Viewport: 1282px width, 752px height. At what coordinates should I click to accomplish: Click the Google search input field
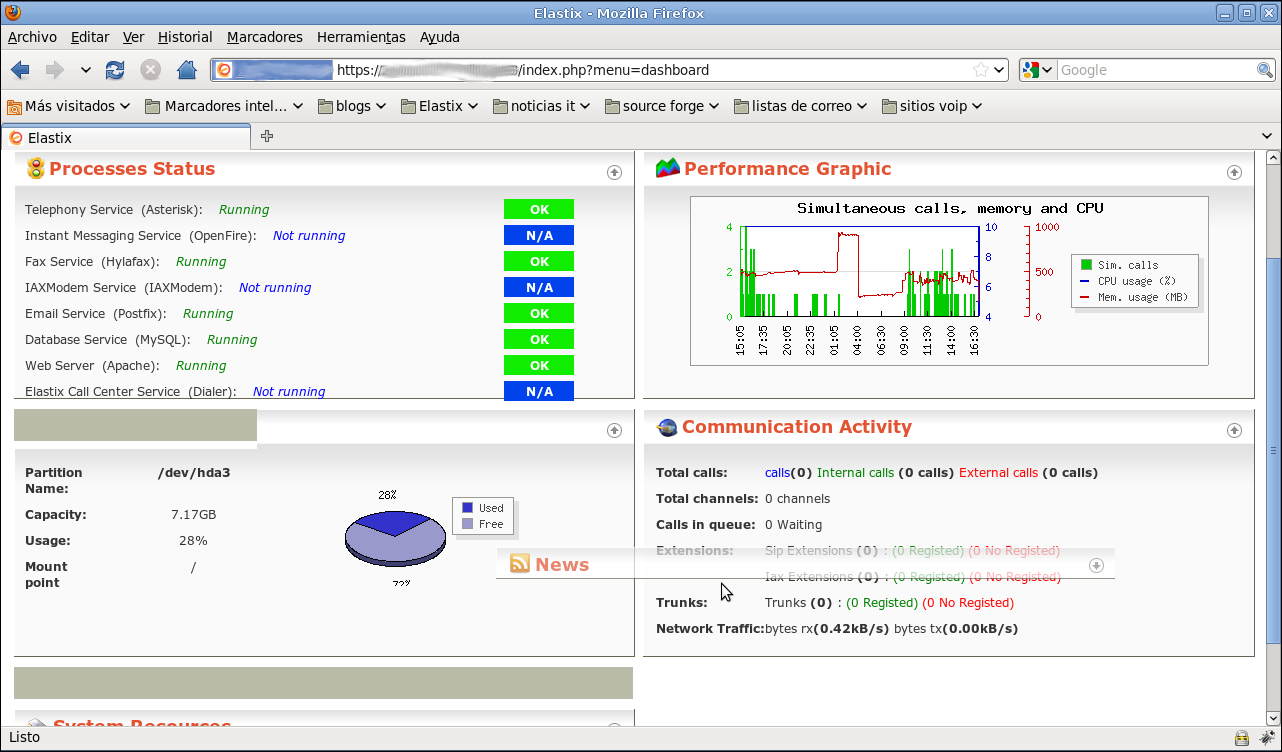[x=1156, y=70]
